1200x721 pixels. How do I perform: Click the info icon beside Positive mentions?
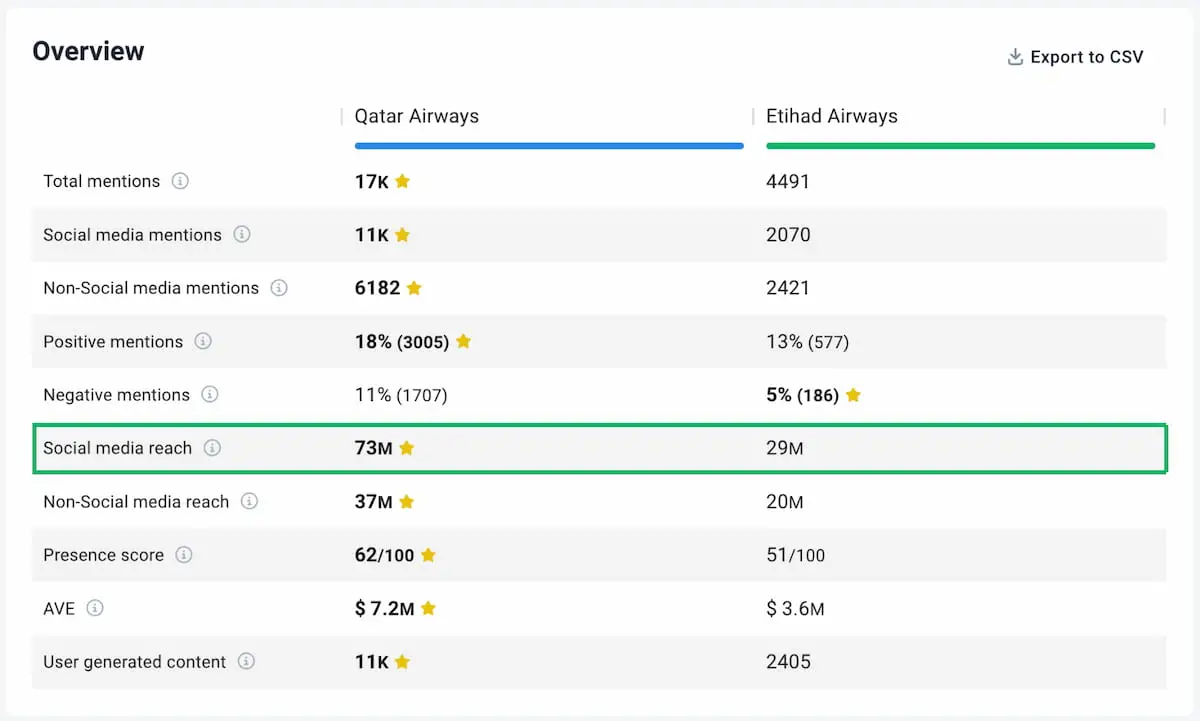point(205,341)
